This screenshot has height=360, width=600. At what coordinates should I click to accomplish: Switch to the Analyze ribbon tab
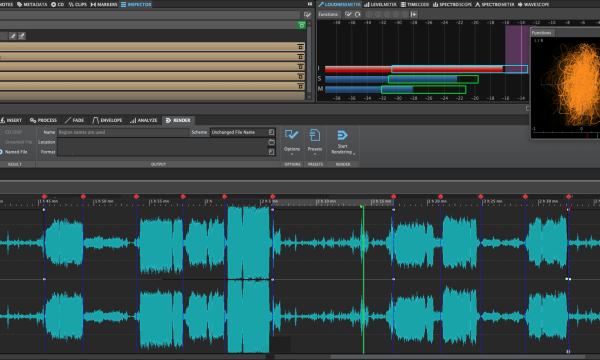pos(143,120)
